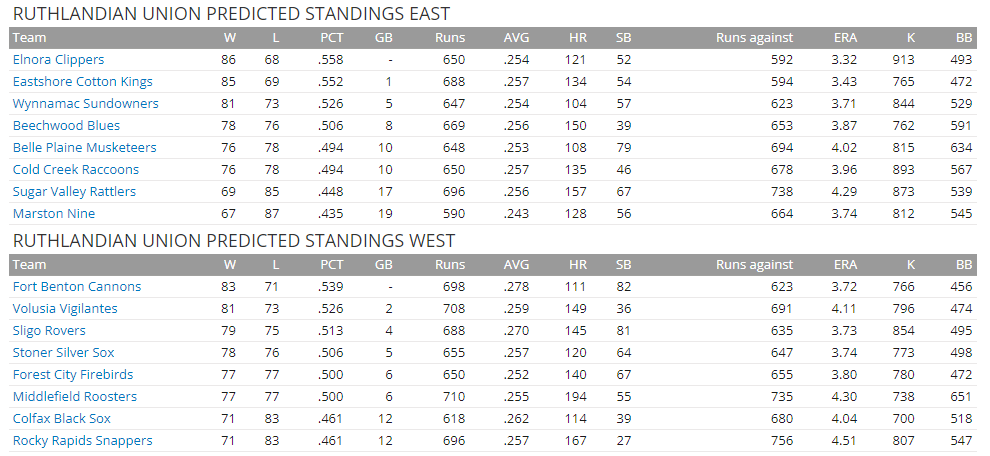Open the Sugar Valley Rattlers page
Screen dimensions: 990x456
click(x=74, y=192)
